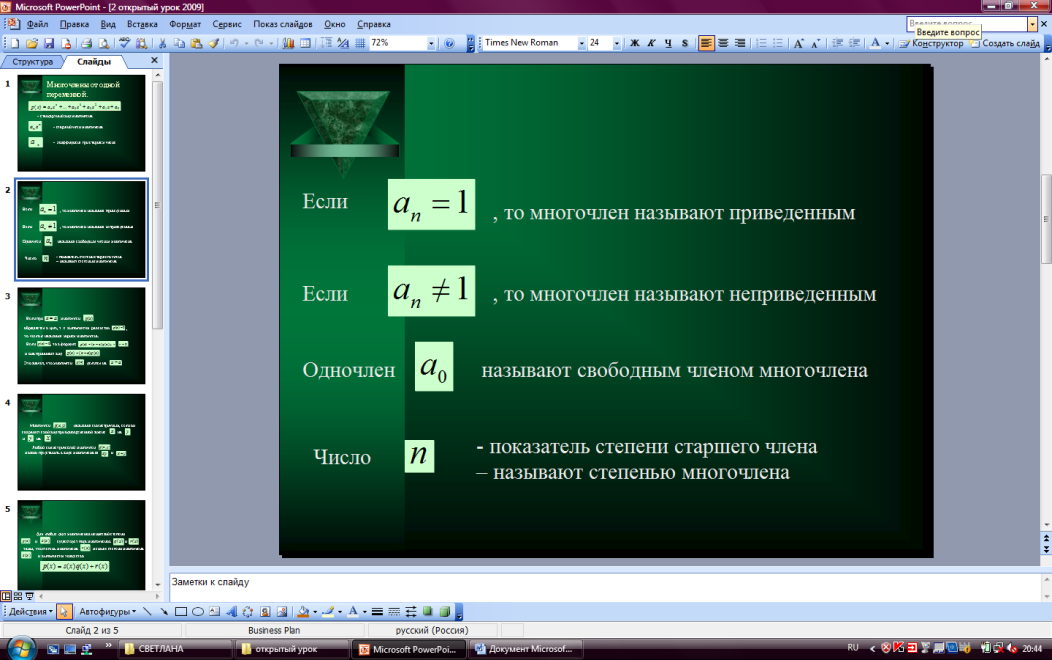
Task: Open the Times New Roman font dropdown
Action: [x=582, y=43]
